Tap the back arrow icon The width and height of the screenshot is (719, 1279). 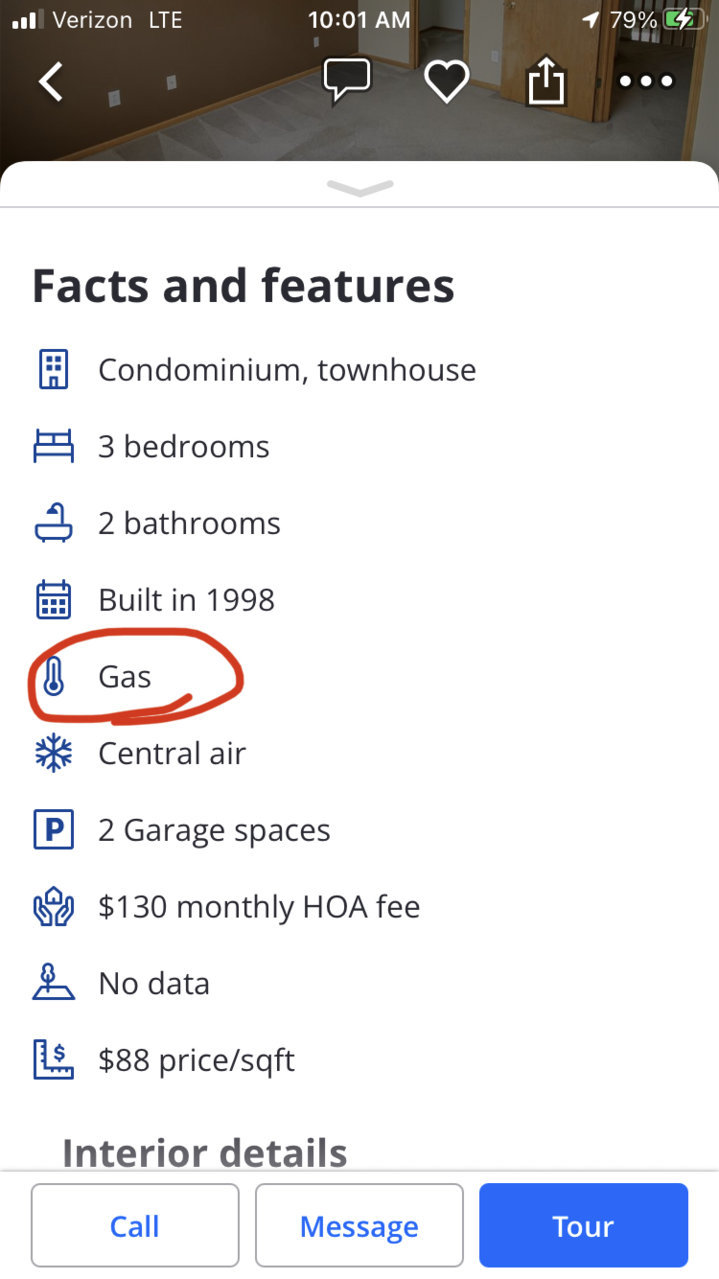[x=51, y=81]
